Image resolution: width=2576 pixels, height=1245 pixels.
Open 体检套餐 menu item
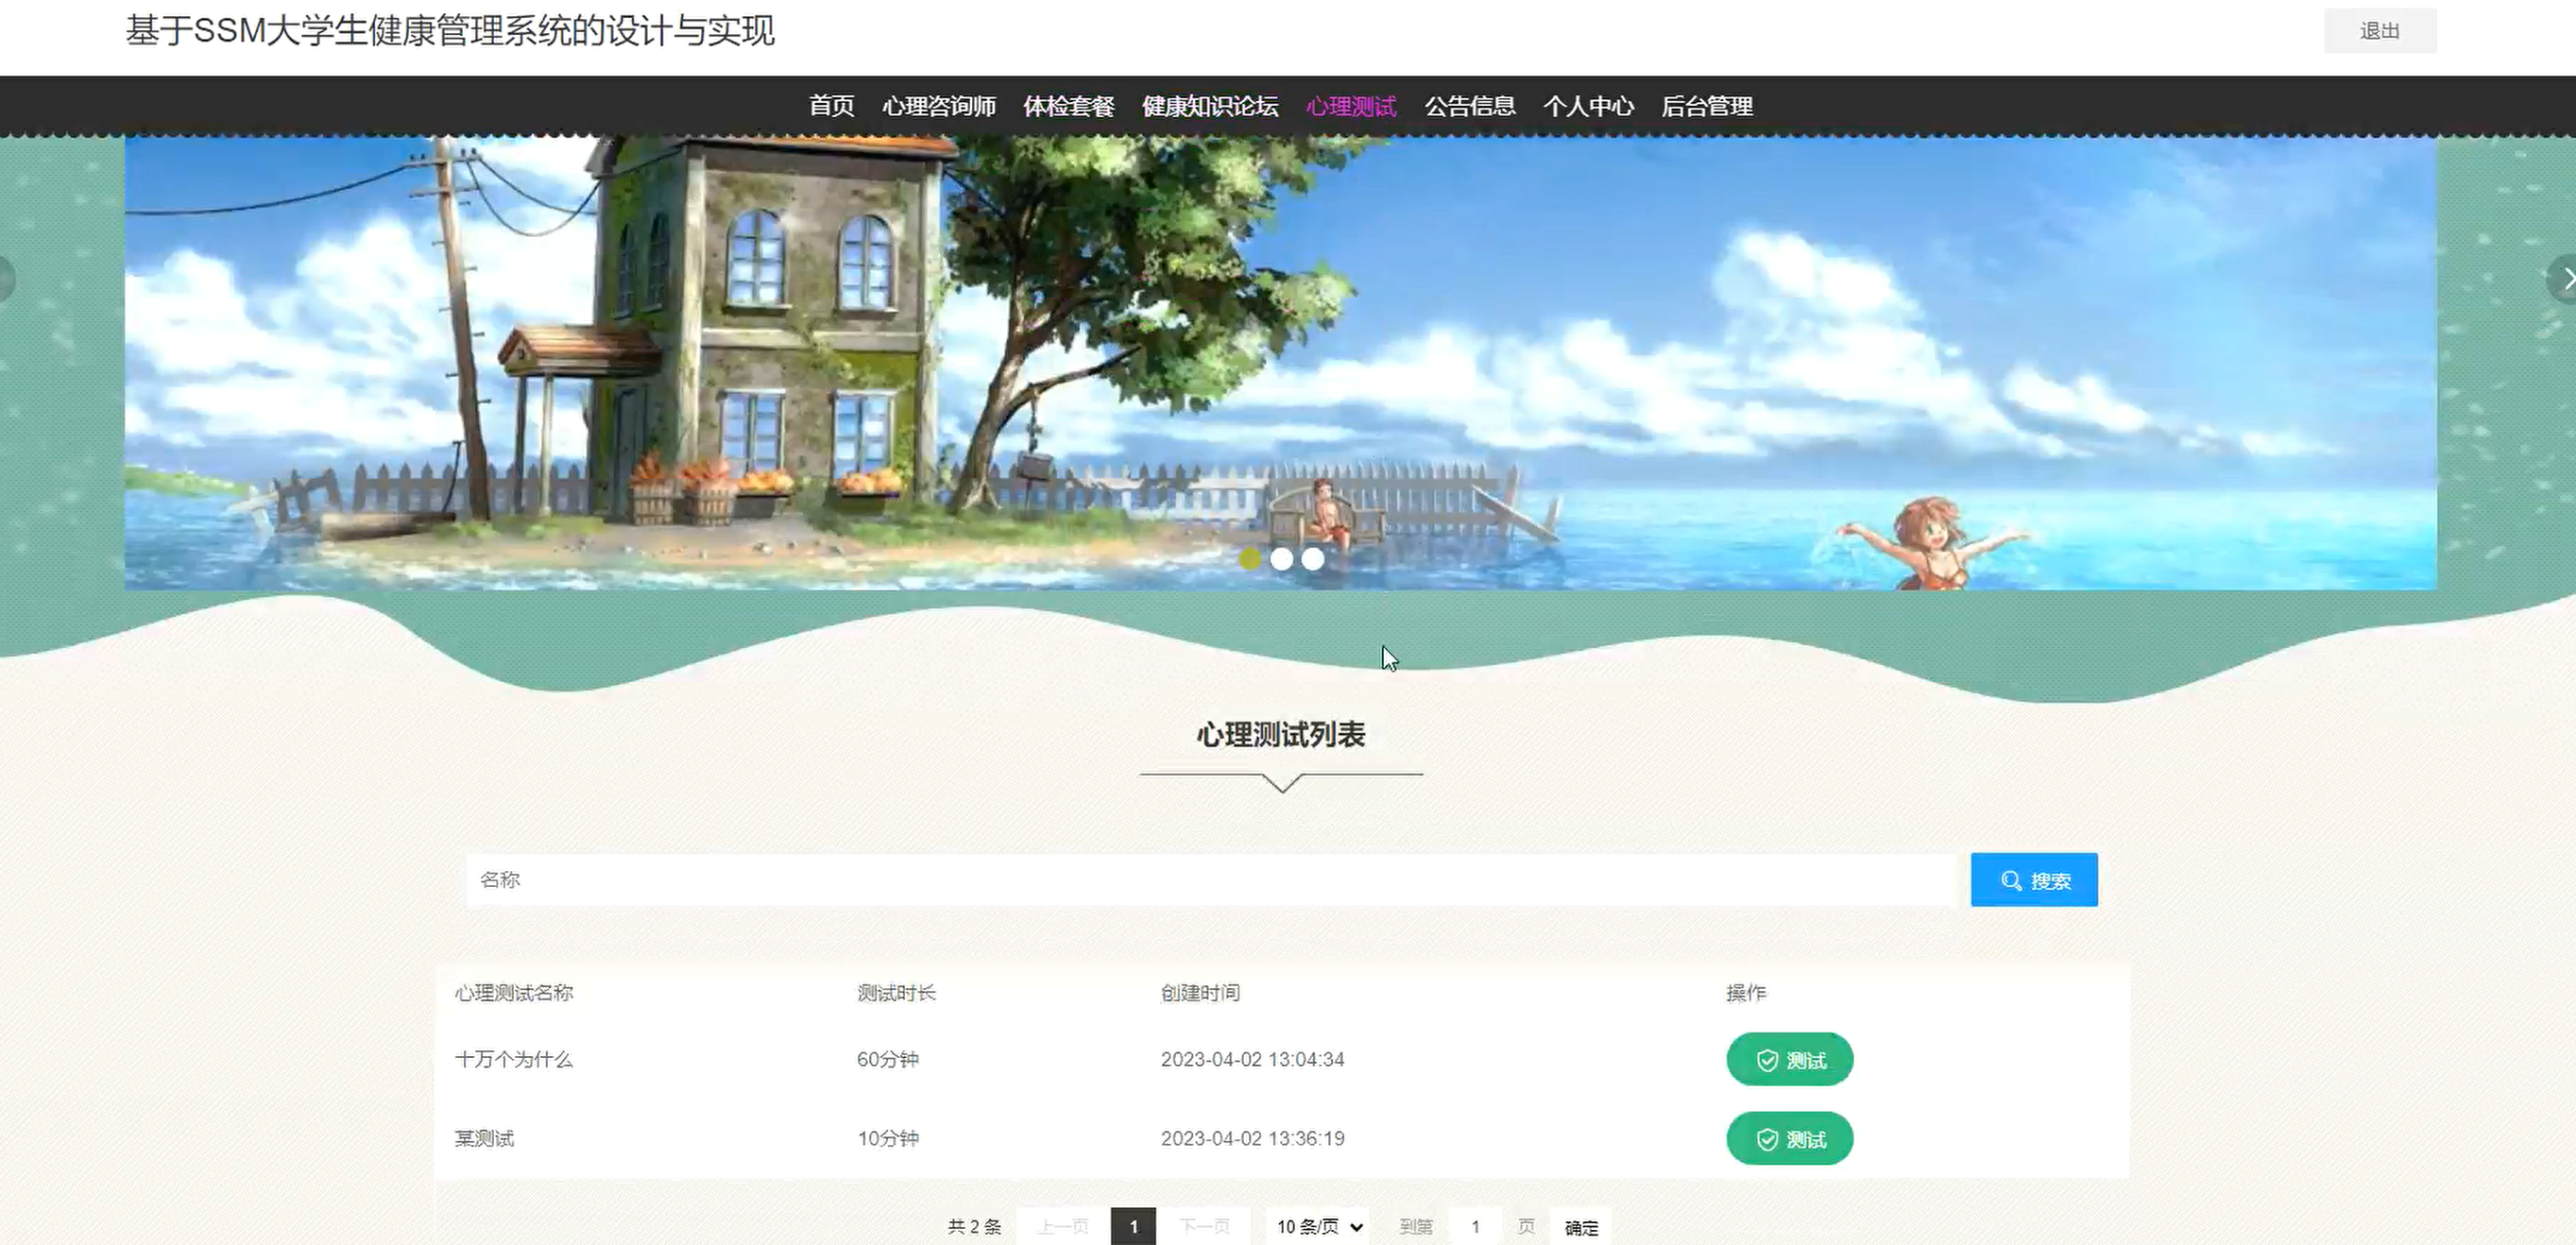1069,106
